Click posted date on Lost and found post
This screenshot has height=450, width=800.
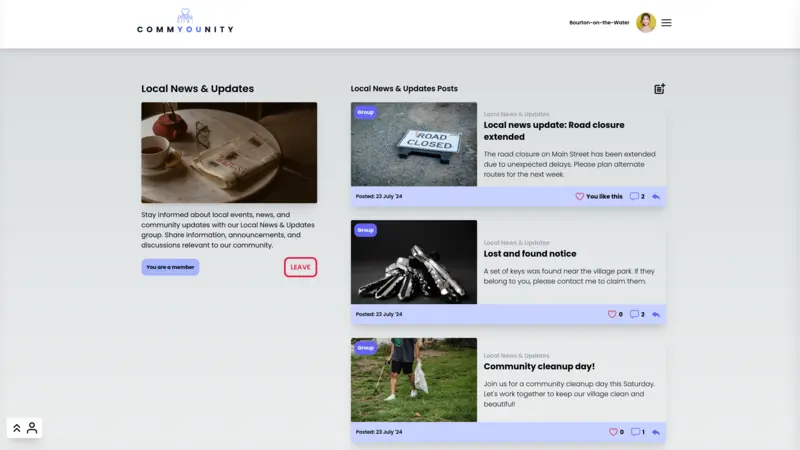pos(379,314)
